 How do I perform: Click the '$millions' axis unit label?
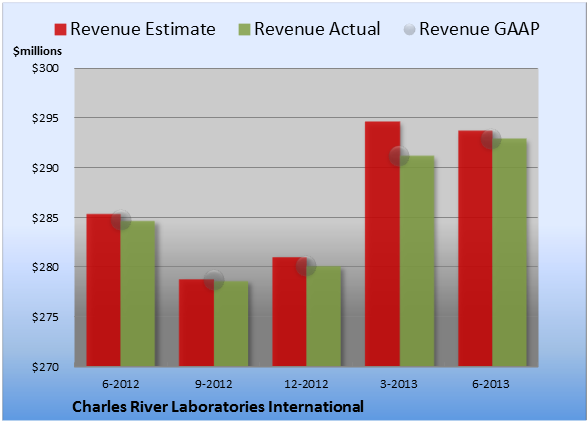pyautogui.click(x=37, y=51)
